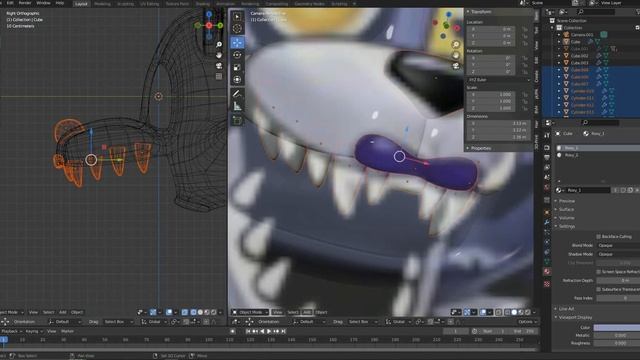This screenshot has height=360, width=640.
Task: Select the Rotate tool
Action: (x=237, y=55)
